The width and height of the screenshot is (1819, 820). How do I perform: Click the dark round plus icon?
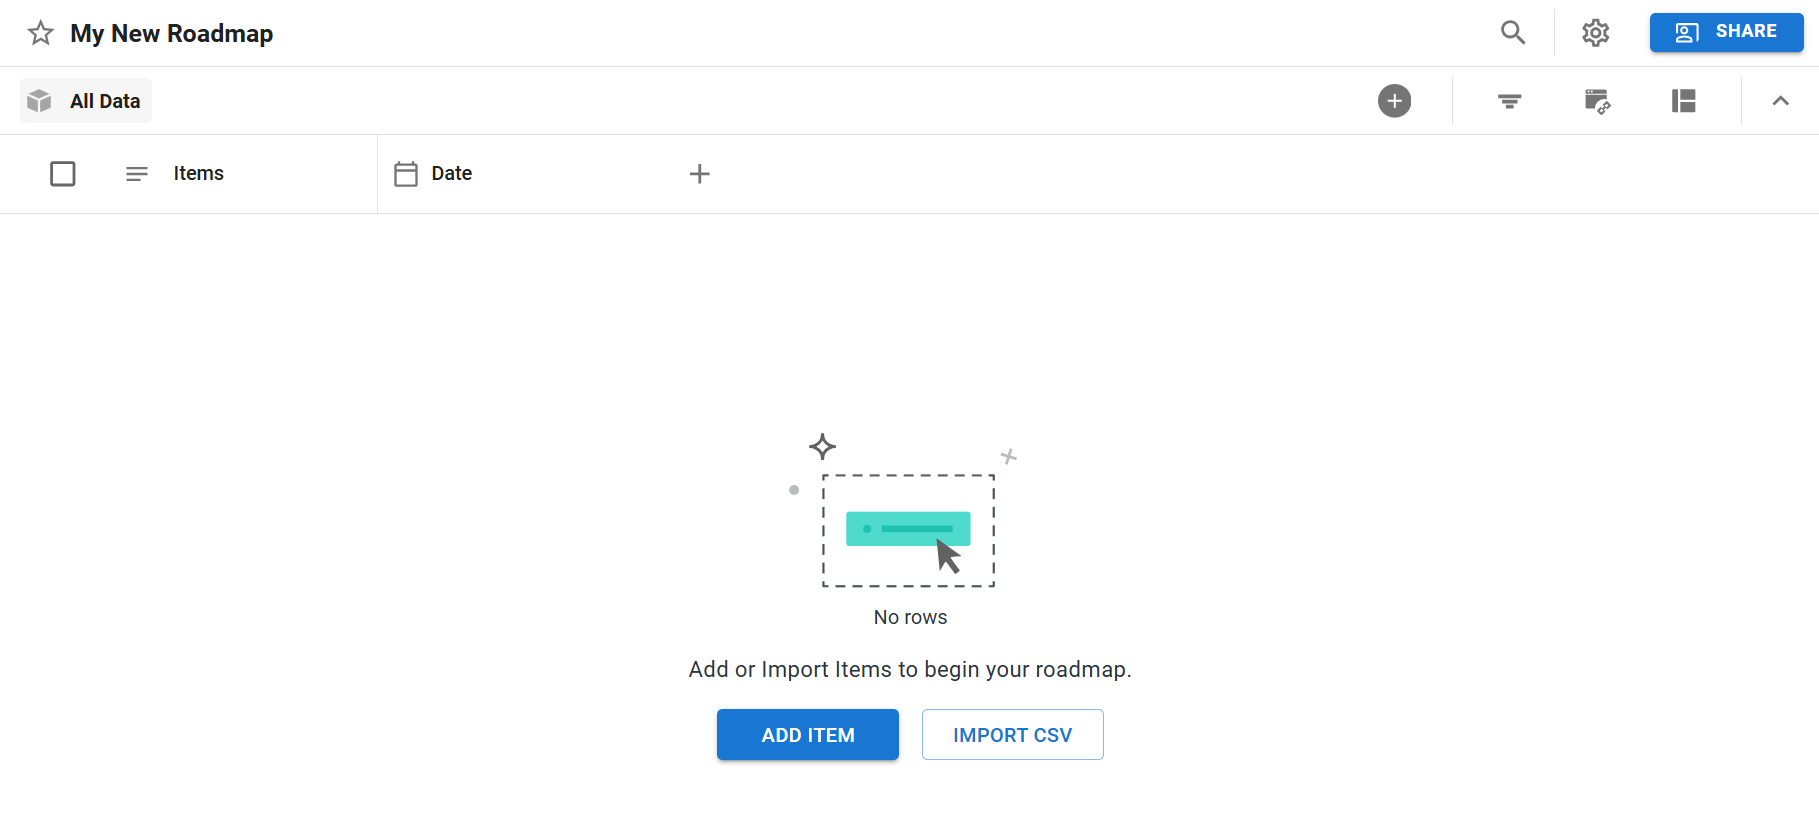(x=1394, y=101)
